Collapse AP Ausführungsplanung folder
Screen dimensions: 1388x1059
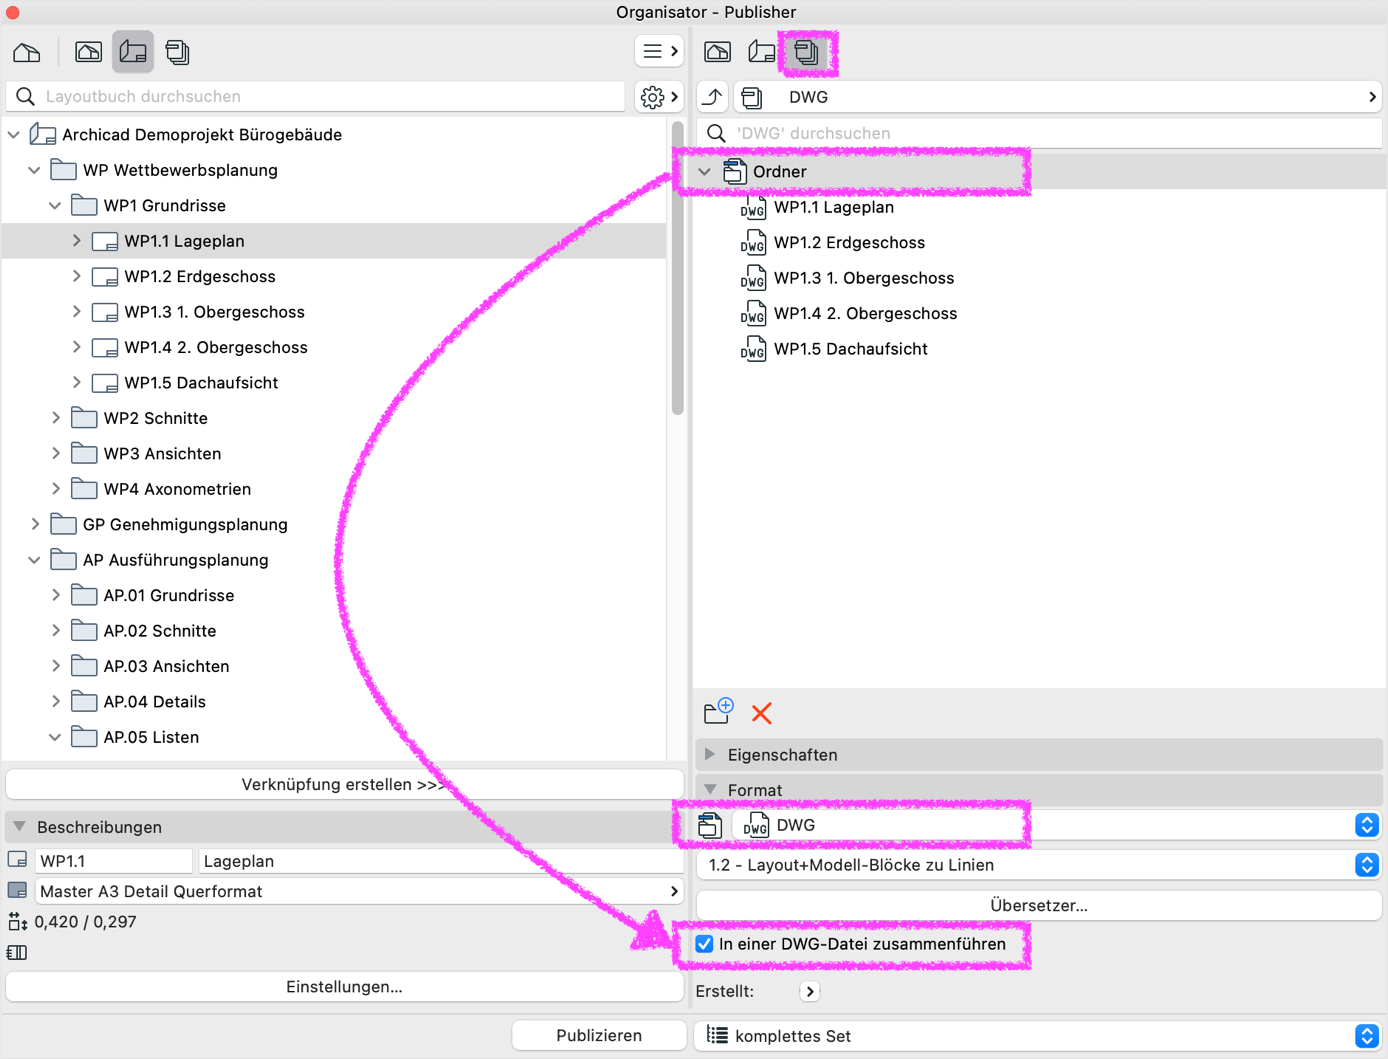(35, 560)
